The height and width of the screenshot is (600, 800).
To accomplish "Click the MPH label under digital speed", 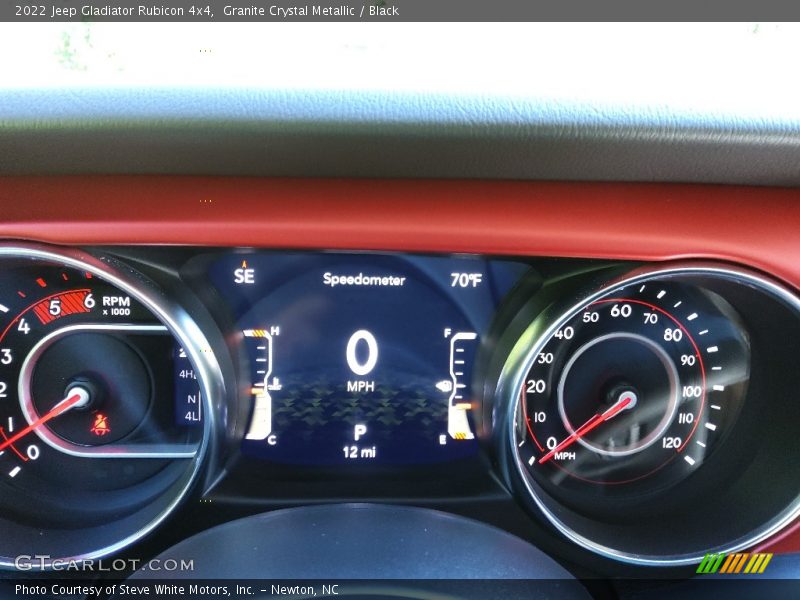I will click(361, 387).
